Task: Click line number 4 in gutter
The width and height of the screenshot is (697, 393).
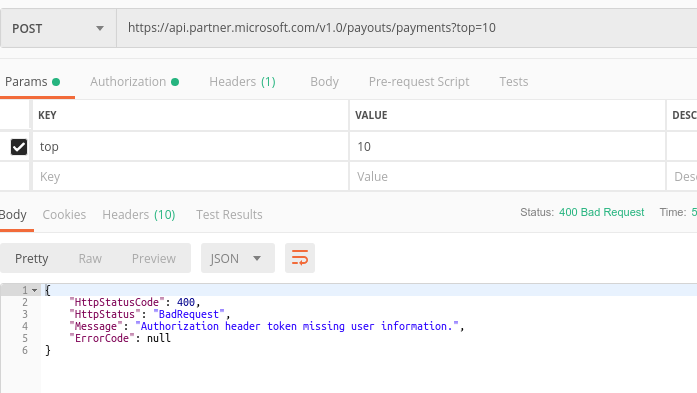Action: tap(25, 326)
